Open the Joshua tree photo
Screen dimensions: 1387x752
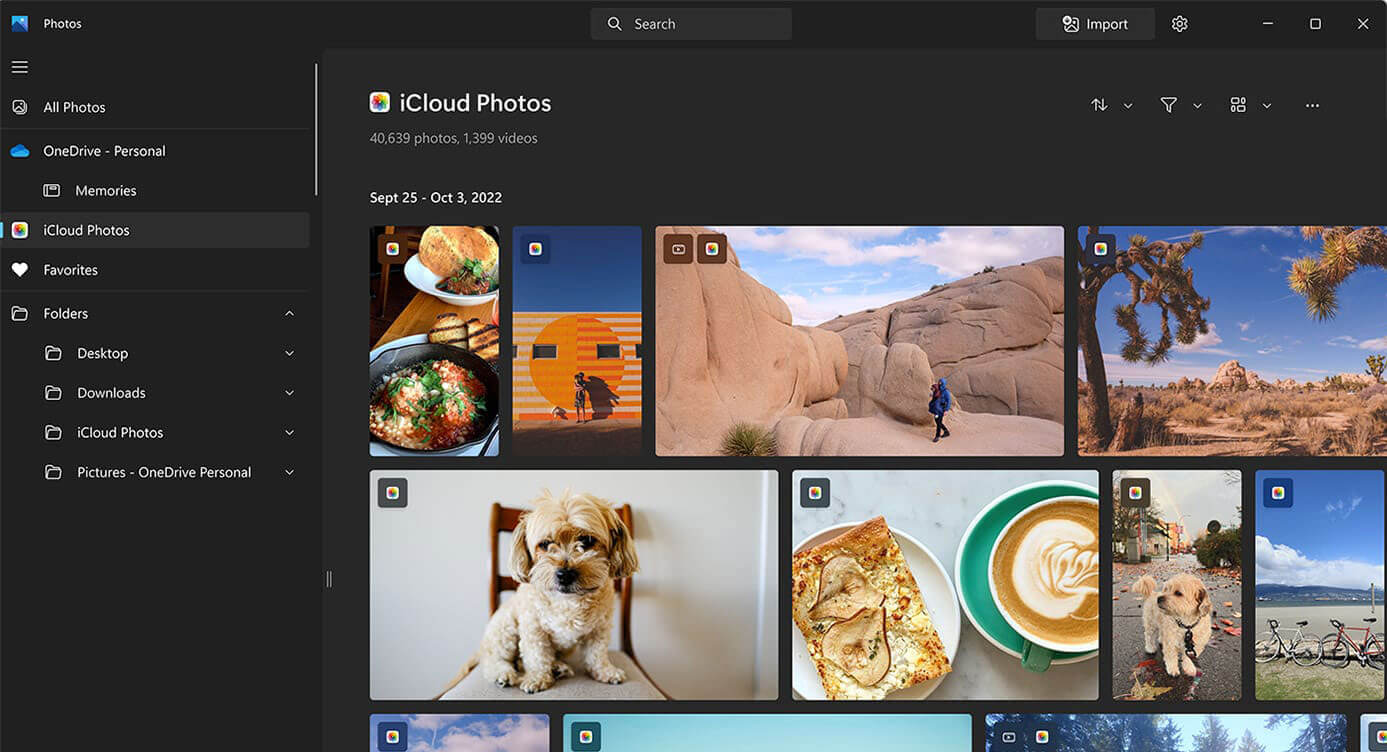point(1232,341)
